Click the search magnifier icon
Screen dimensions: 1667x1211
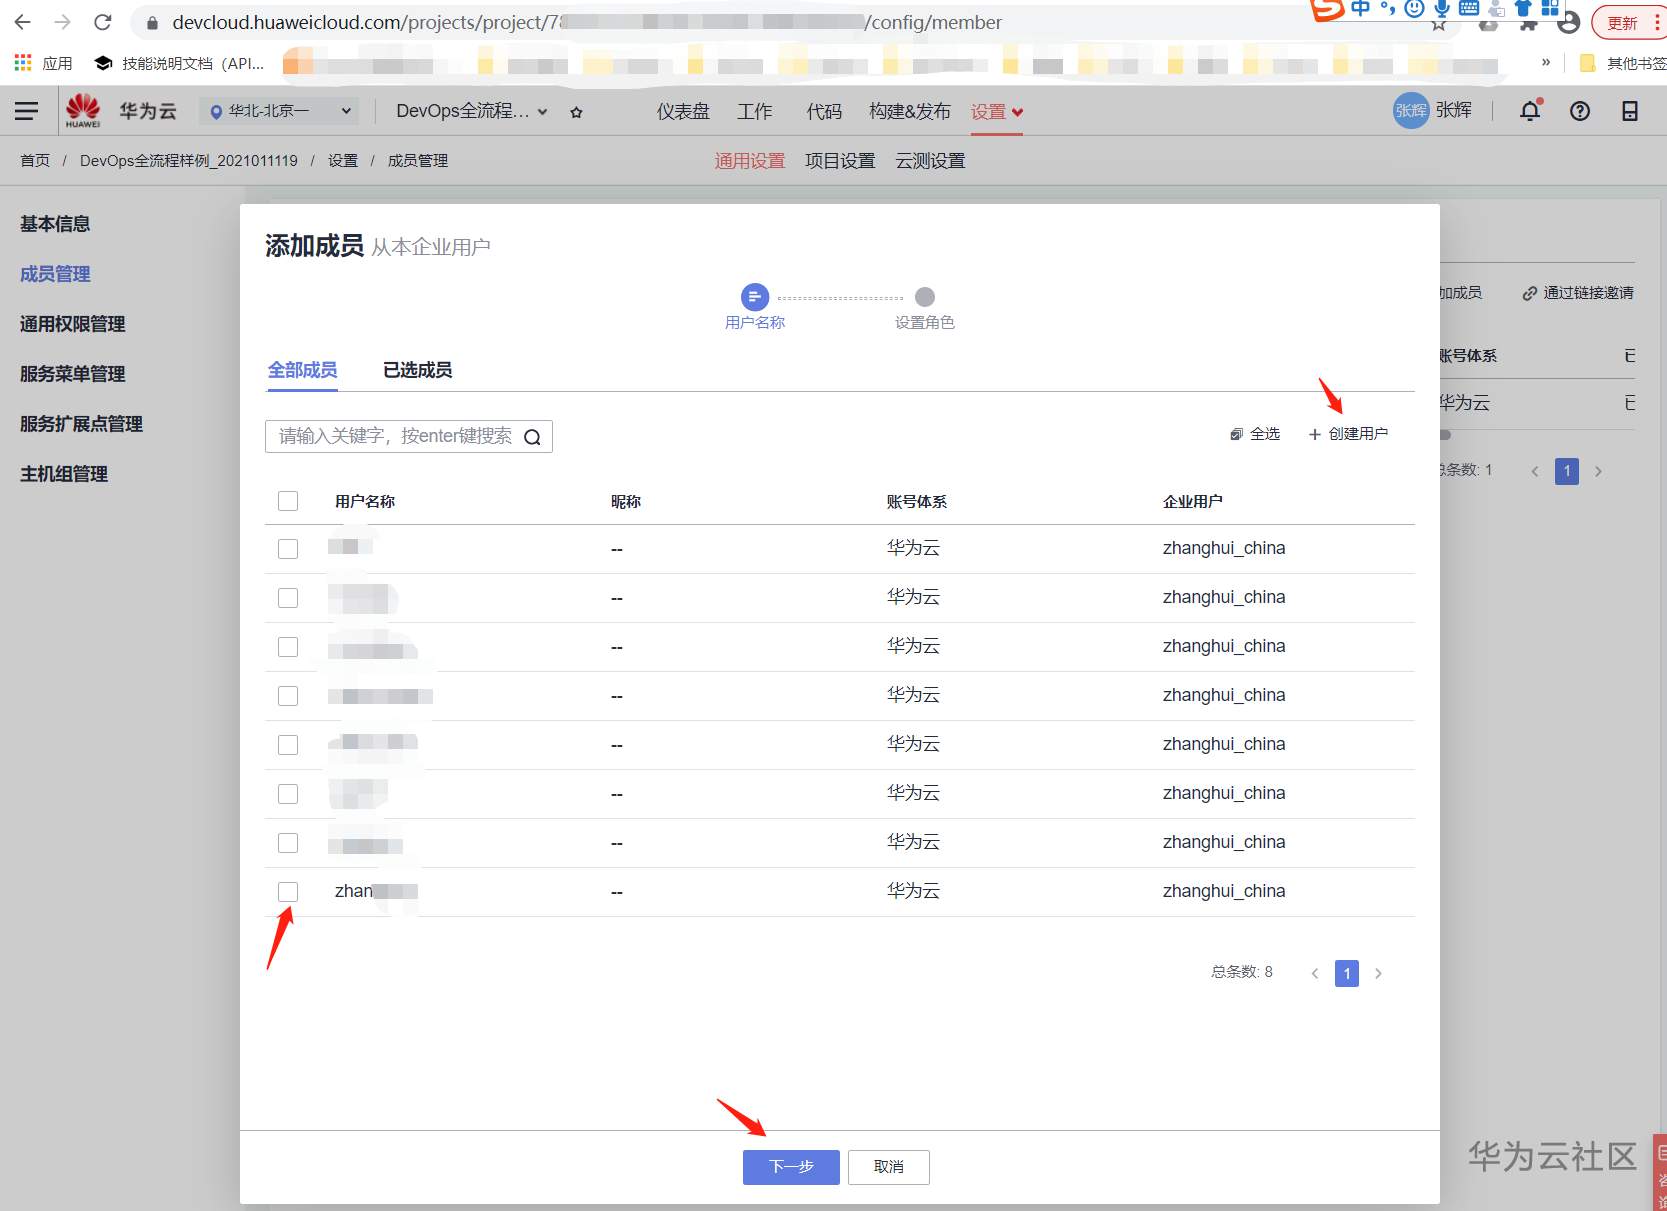point(532,437)
